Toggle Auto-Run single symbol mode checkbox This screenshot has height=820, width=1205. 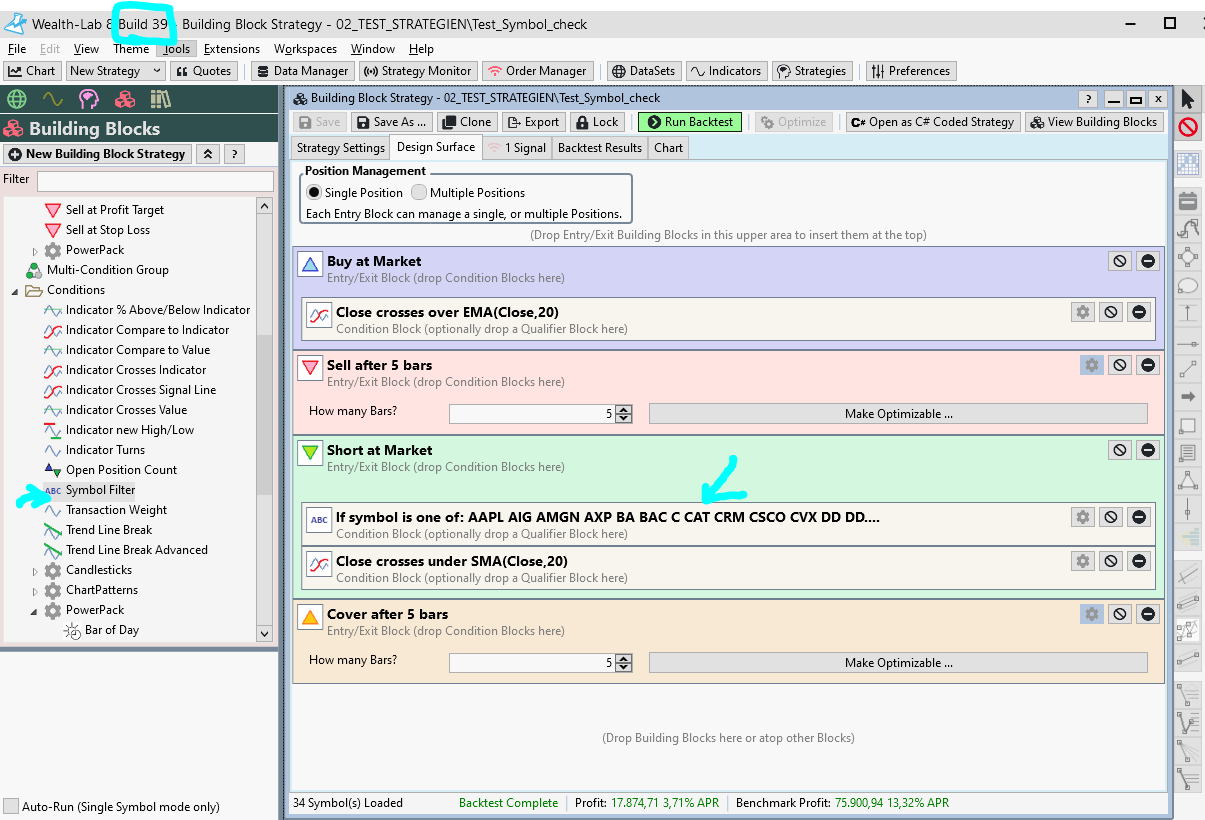click(11, 806)
